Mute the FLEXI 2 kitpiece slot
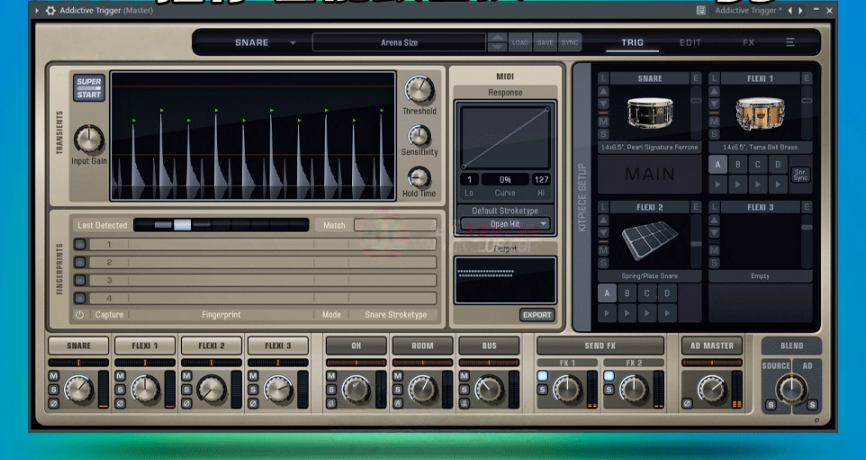Screen dimensions: 866x460 603,250
